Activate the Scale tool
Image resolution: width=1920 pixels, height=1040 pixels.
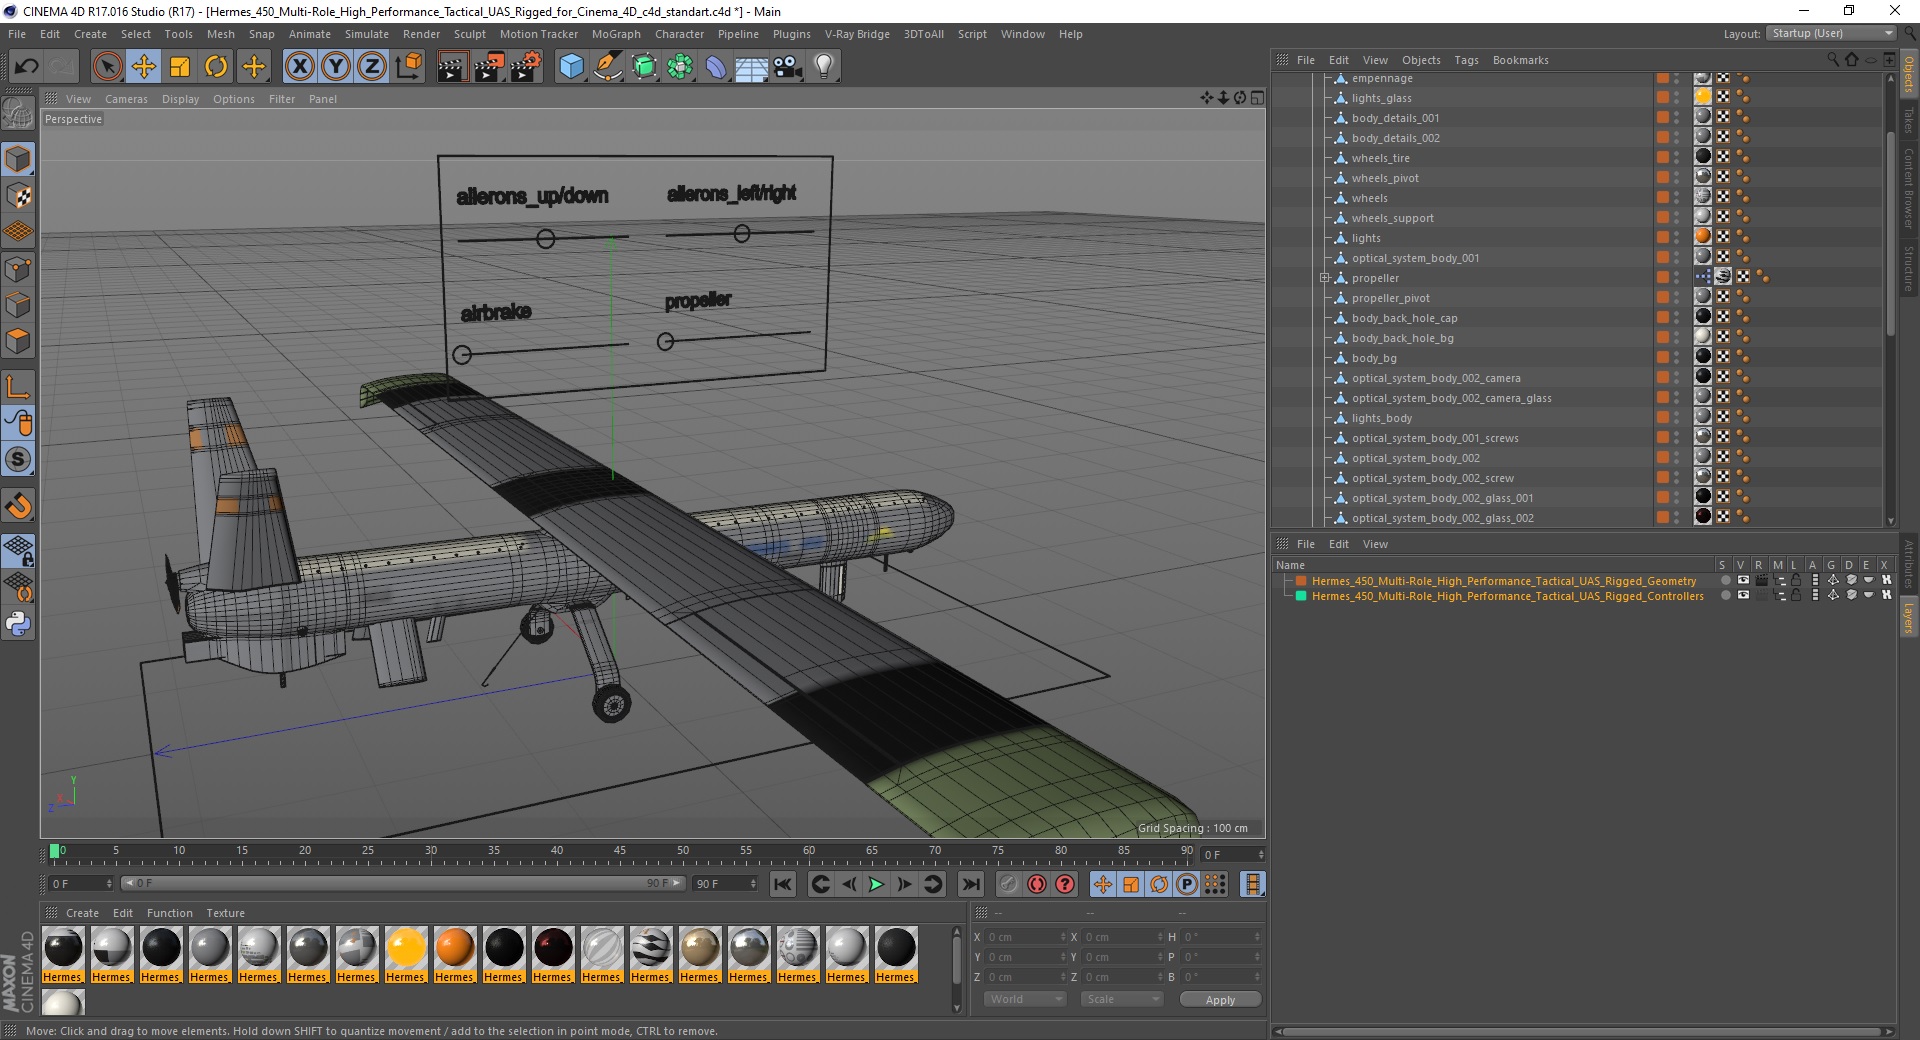[x=180, y=67]
